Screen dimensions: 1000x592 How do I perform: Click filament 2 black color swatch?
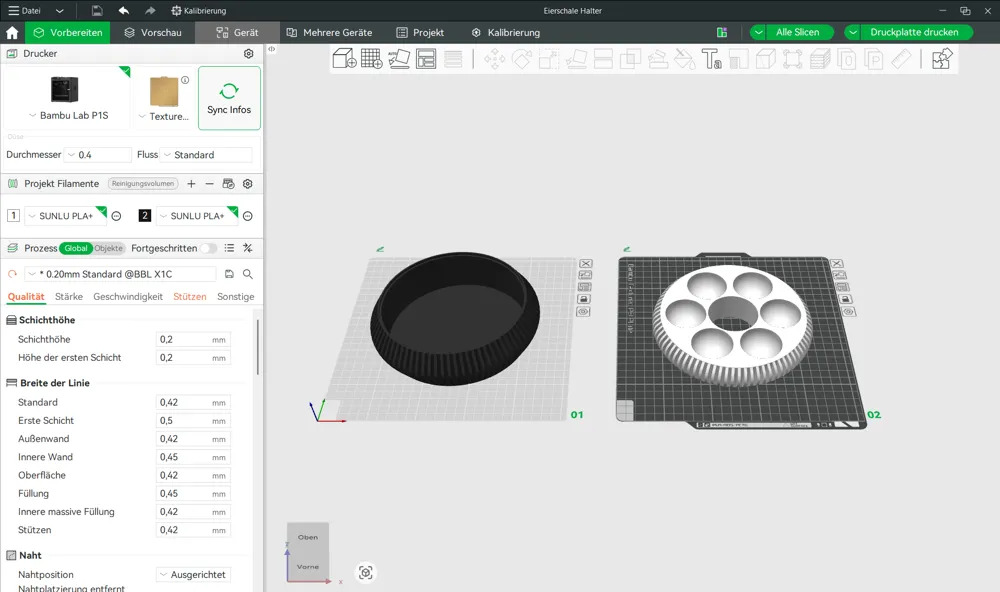pos(145,216)
